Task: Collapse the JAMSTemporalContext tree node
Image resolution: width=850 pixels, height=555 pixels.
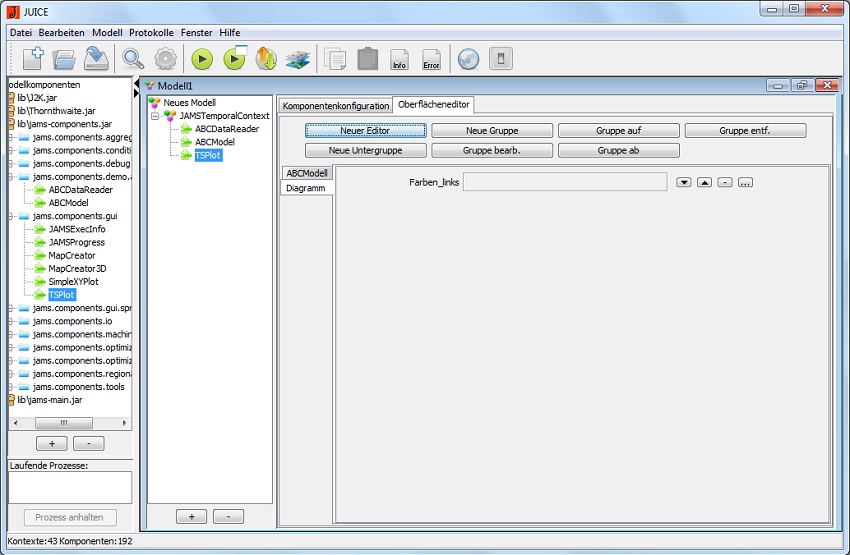Action: pyautogui.click(x=156, y=116)
